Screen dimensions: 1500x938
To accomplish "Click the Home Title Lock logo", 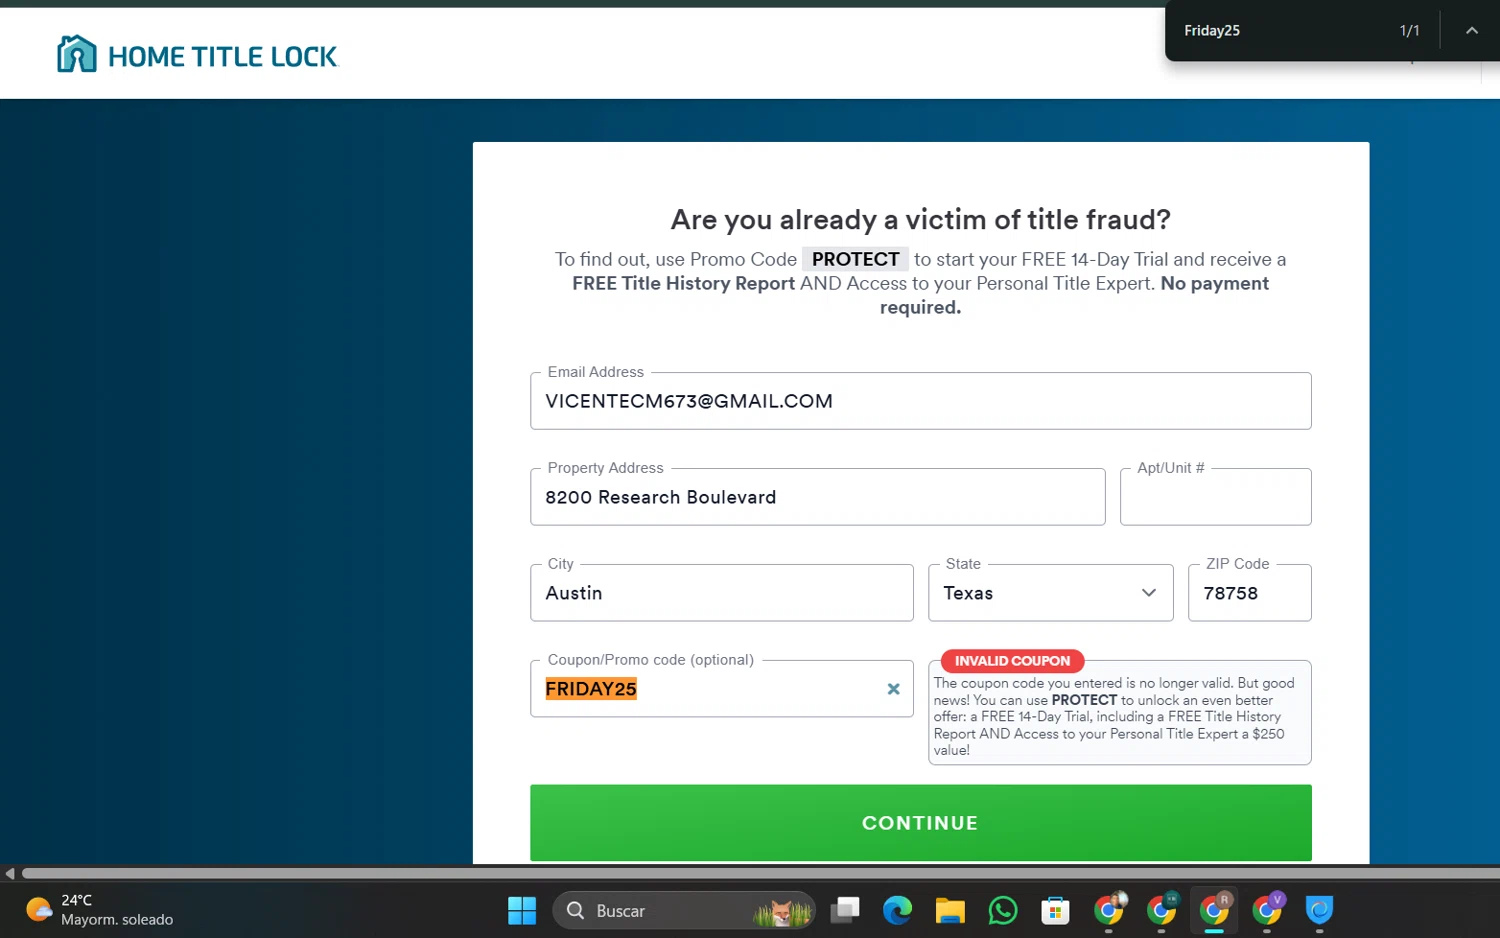I will 198,55.
